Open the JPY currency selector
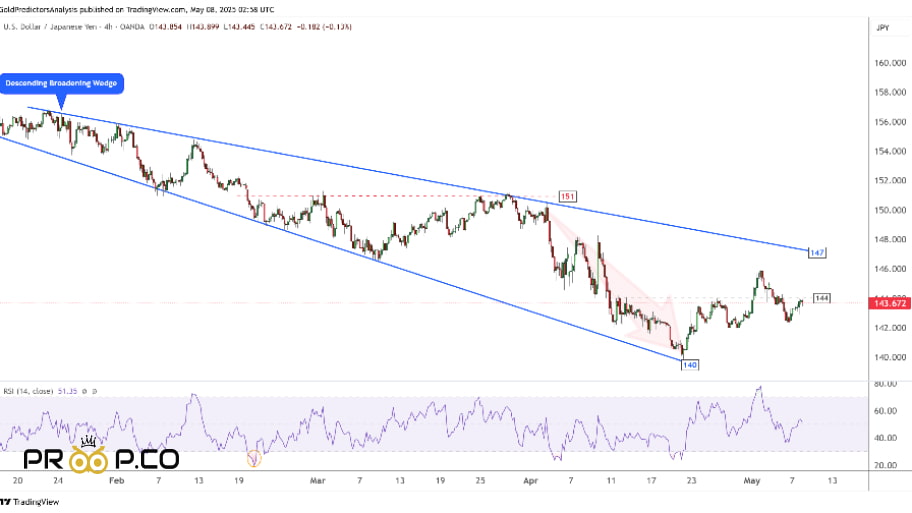The image size is (912, 513). coord(883,27)
